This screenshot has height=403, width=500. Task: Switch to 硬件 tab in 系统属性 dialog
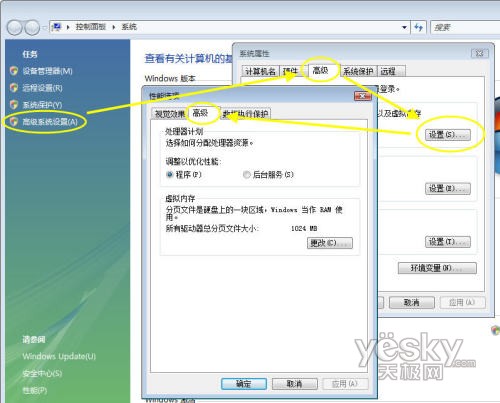pyautogui.click(x=290, y=71)
